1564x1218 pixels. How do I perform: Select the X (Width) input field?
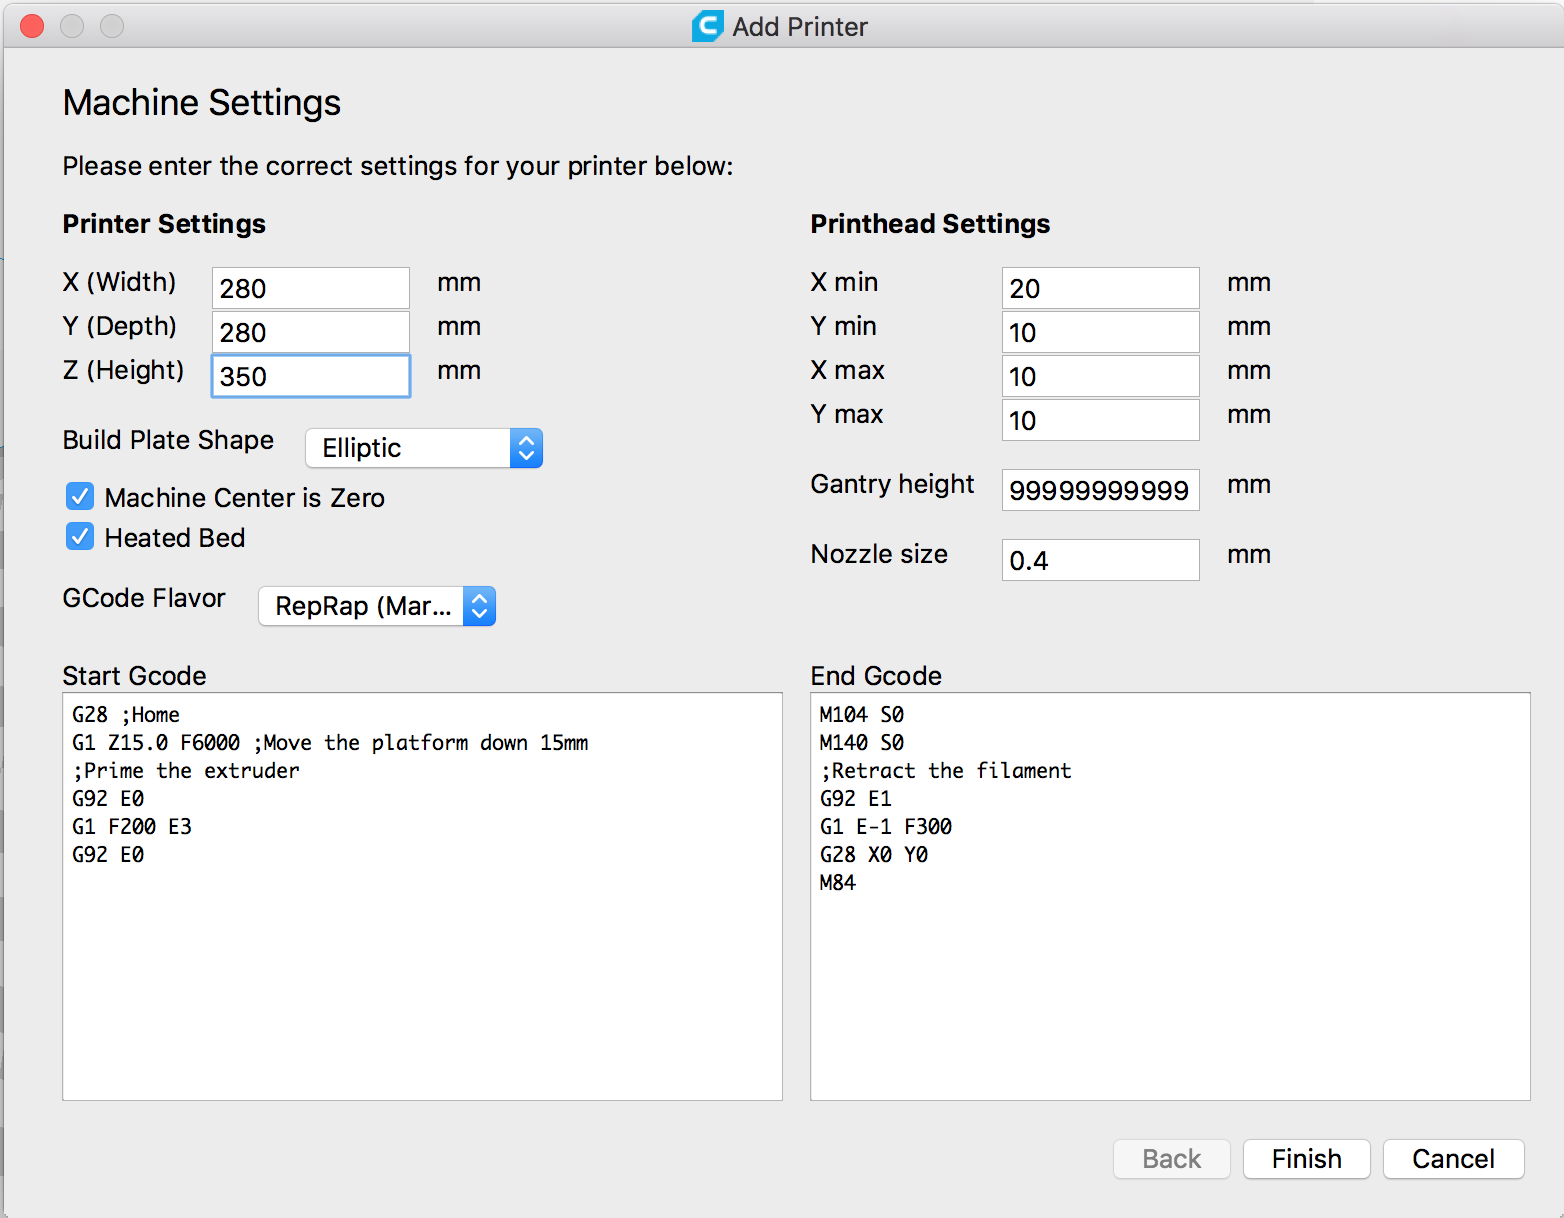point(310,288)
